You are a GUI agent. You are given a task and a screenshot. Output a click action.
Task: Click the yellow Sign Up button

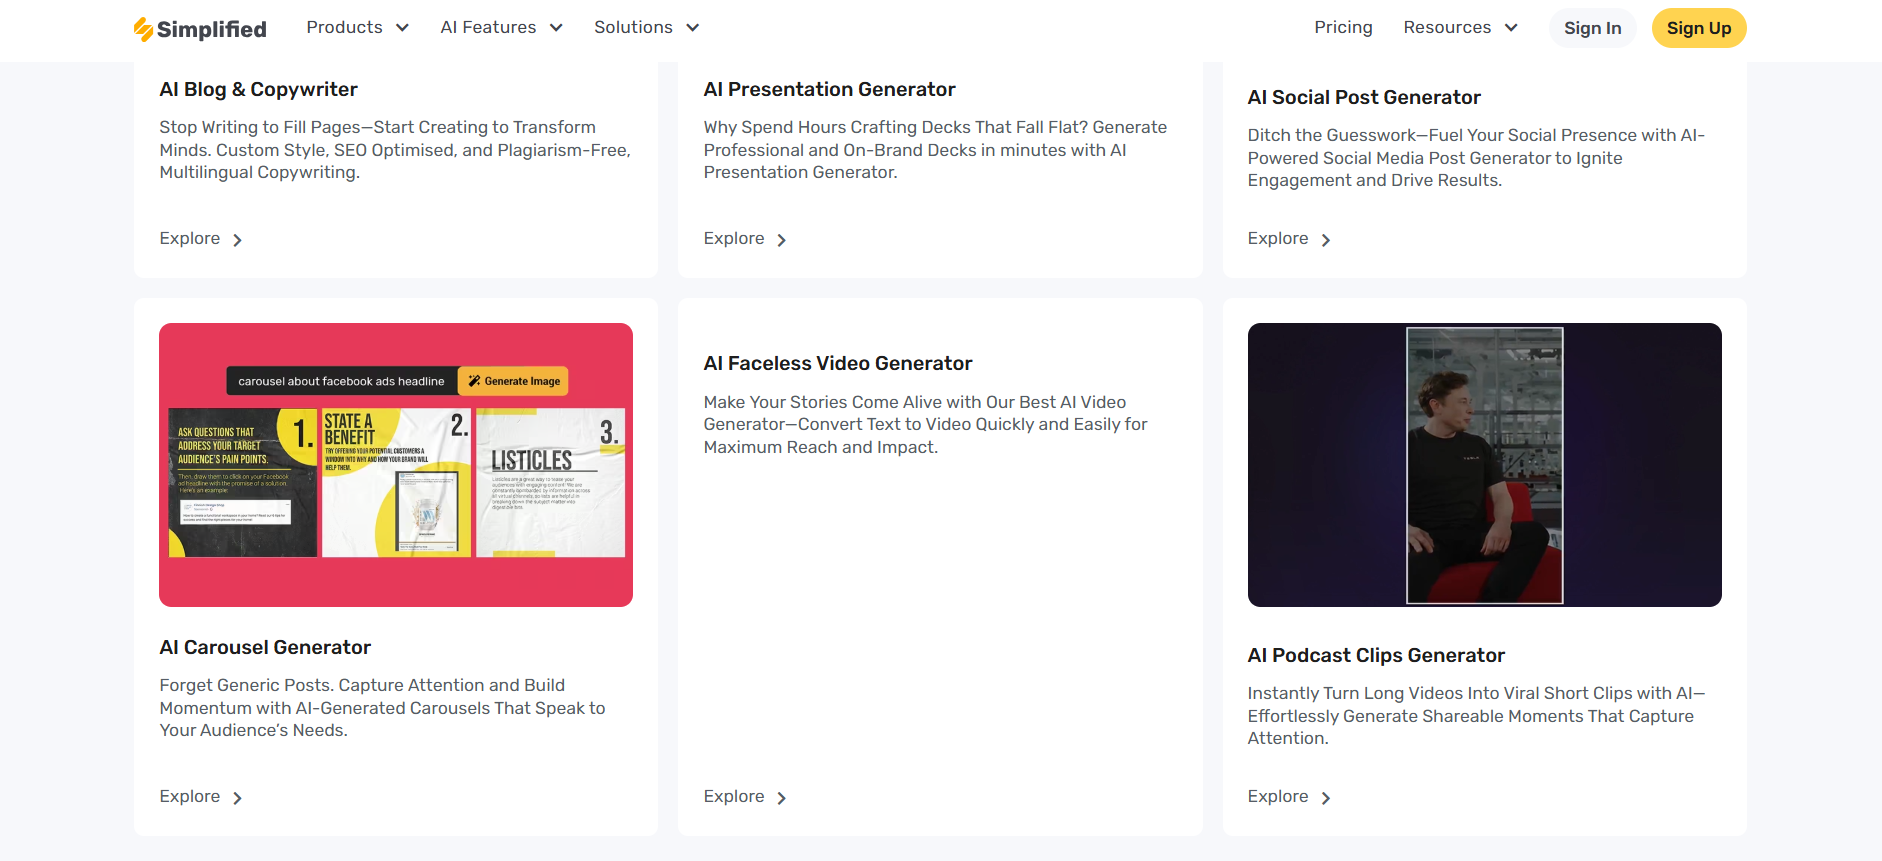tap(1698, 28)
